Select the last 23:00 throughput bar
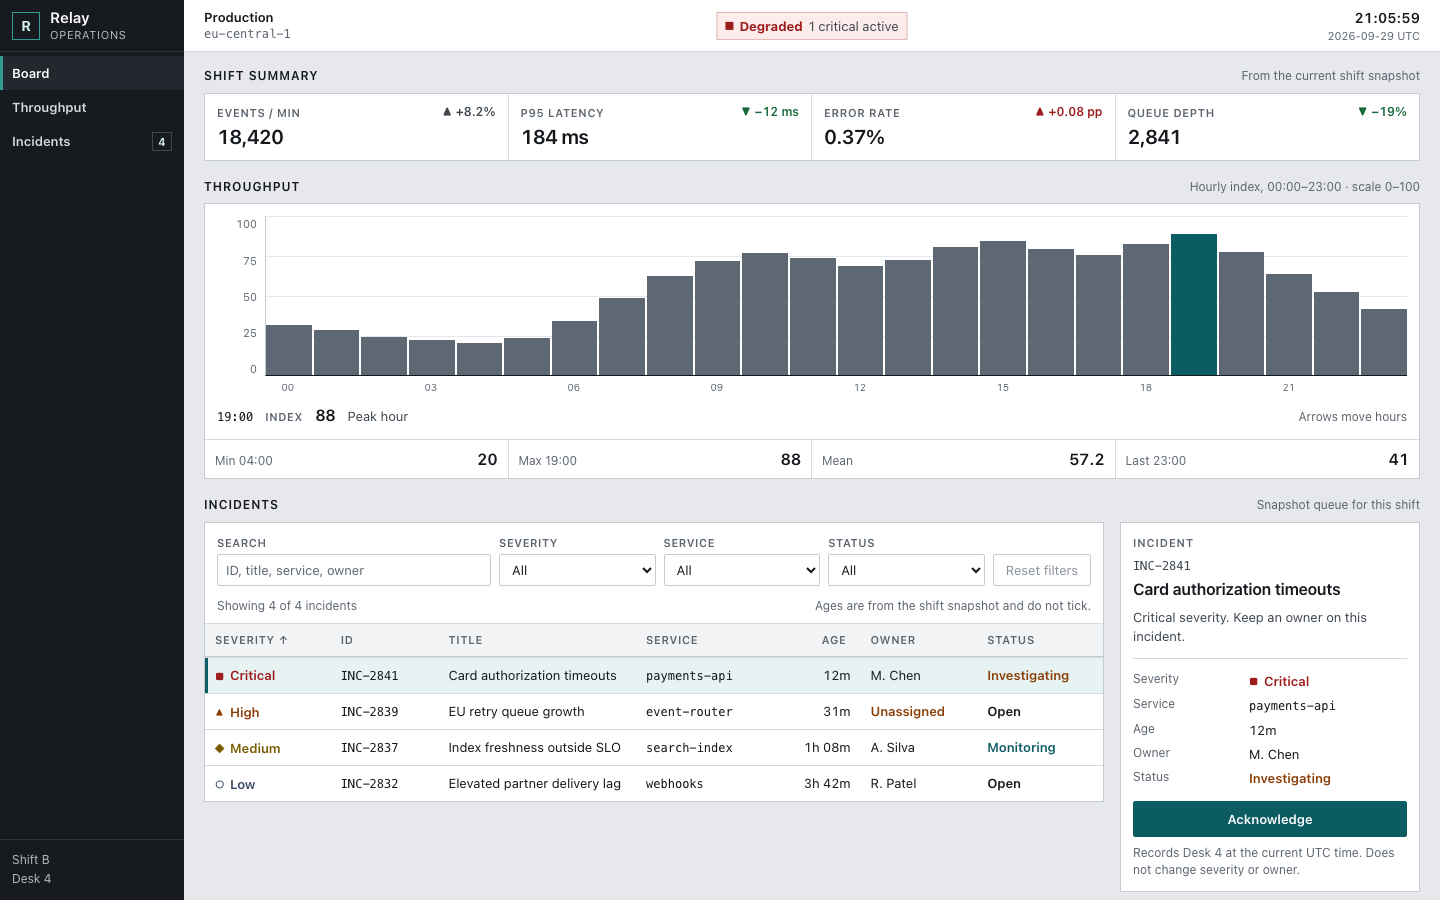 [1384, 342]
